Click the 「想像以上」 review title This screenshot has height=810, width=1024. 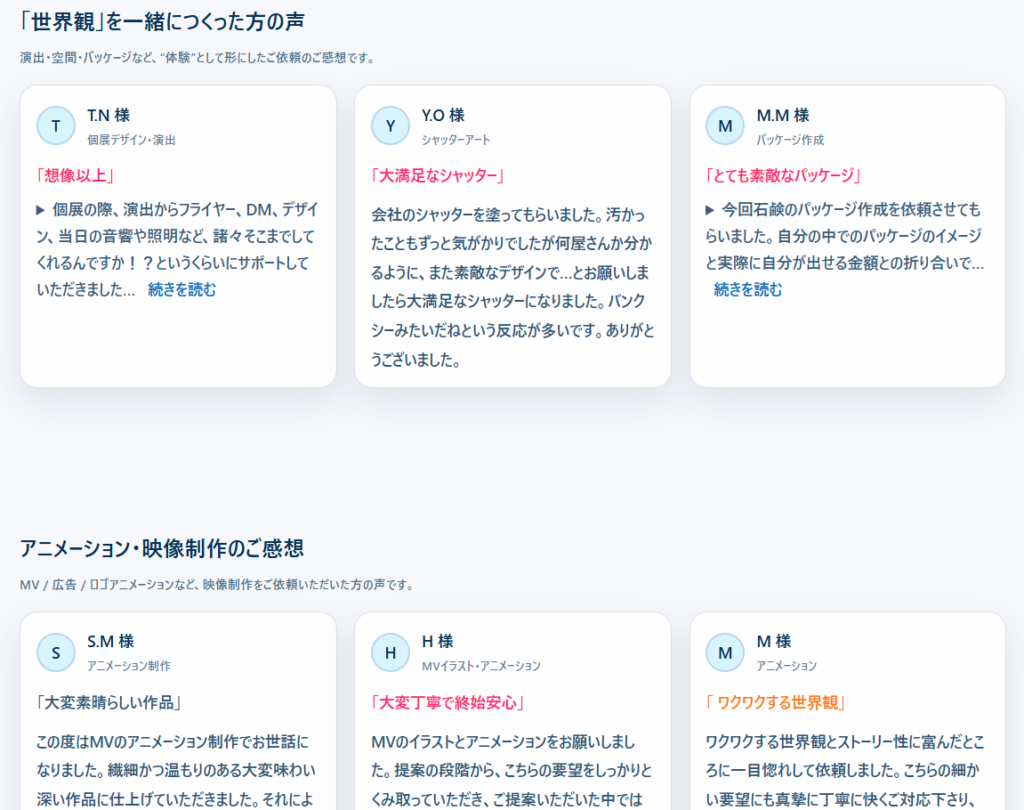pyautogui.click(x=76, y=175)
